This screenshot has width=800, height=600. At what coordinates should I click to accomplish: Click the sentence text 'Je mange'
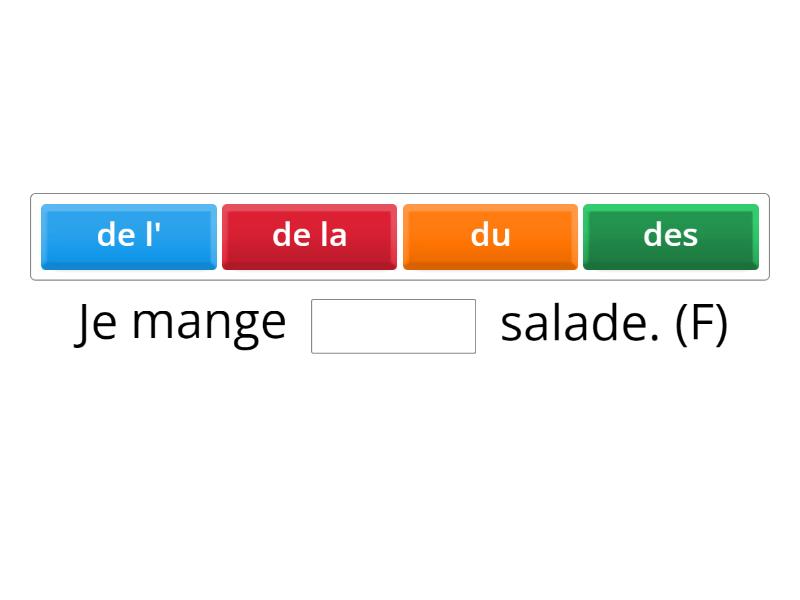[182, 322]
